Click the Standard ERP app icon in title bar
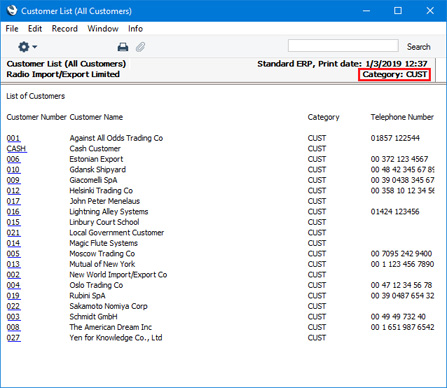This screenshot has height=388, width=447. click(12, 10)
